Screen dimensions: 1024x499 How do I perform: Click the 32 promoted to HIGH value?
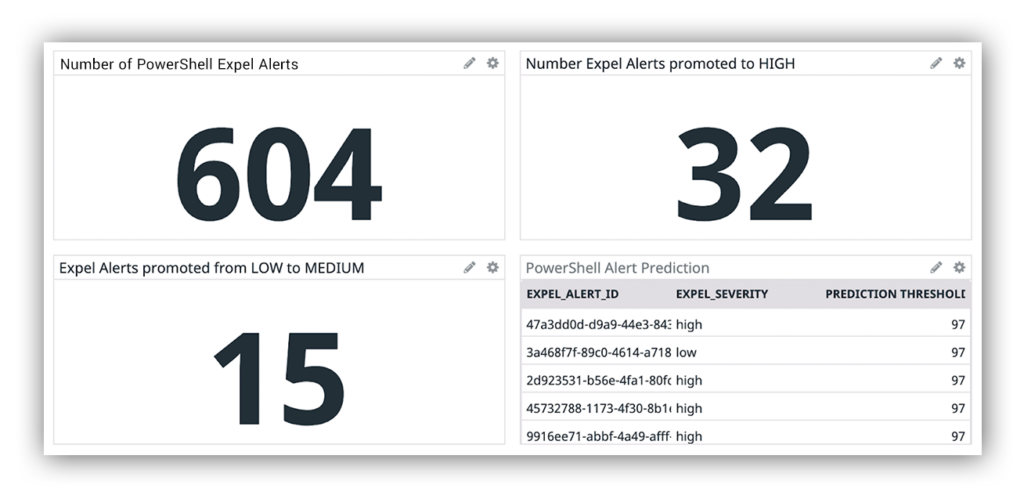coord(744,175)
